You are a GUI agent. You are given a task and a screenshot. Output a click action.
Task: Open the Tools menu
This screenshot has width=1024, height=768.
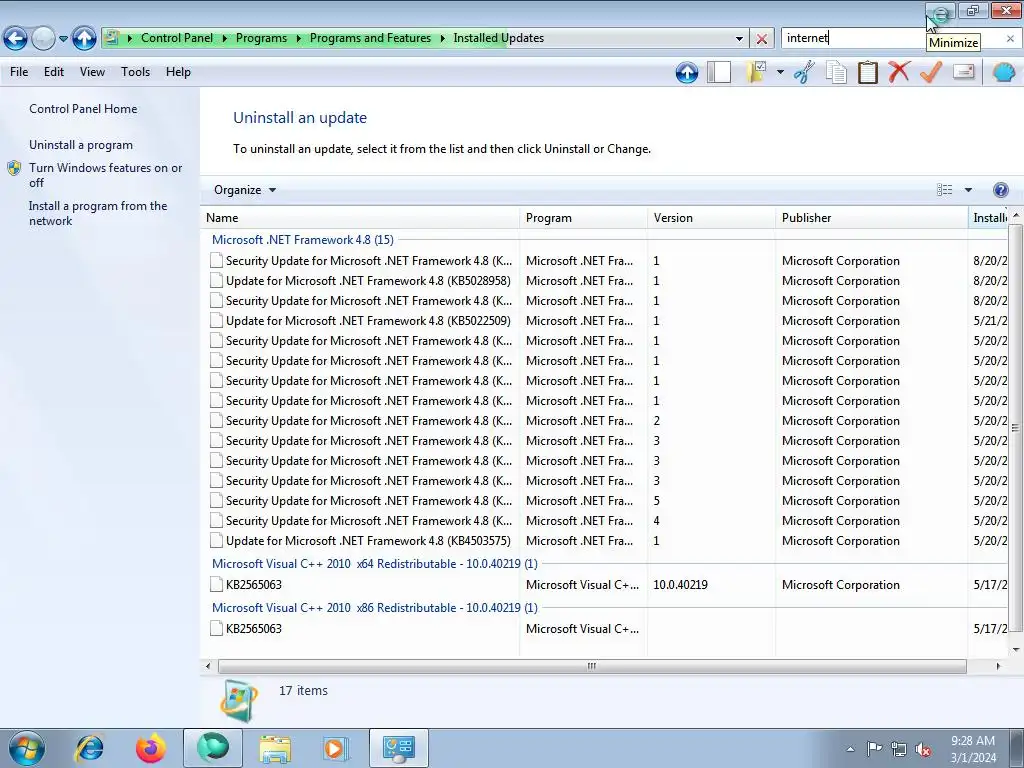pos(135,72)
